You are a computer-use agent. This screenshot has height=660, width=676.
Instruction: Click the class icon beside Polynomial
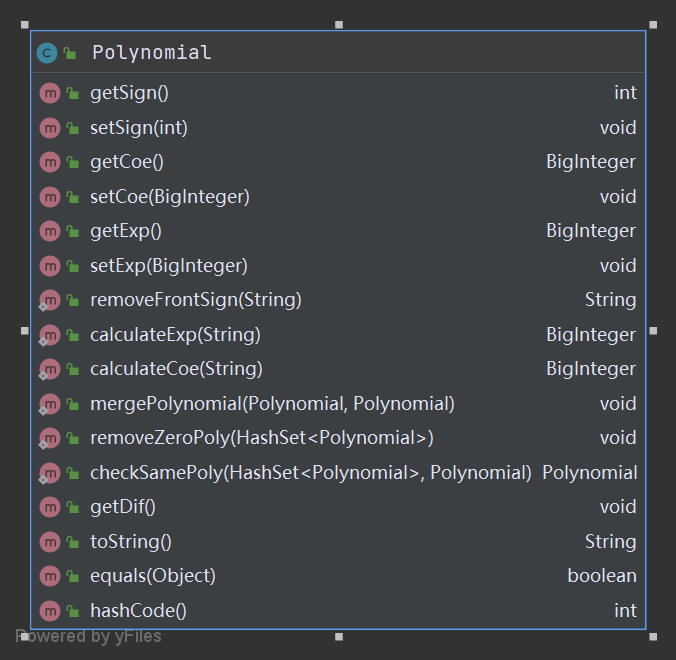point(47,53)
